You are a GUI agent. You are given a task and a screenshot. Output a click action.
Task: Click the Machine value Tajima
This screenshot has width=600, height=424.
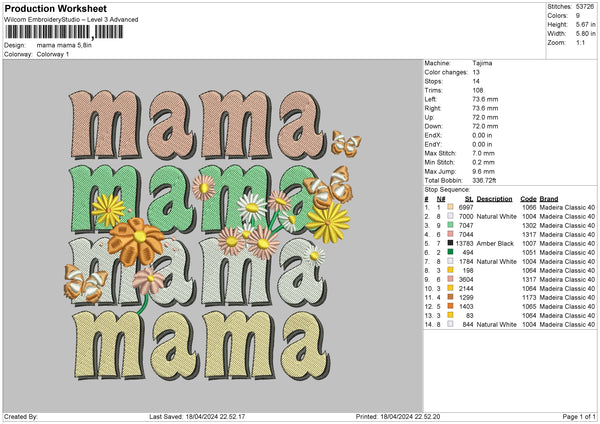pos(482,63)
